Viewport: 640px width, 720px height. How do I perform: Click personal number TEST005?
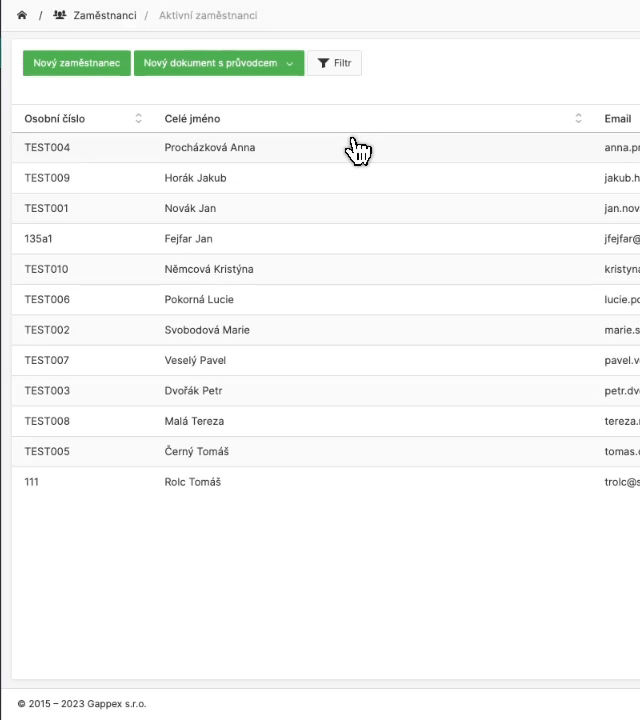pos(47,452)
